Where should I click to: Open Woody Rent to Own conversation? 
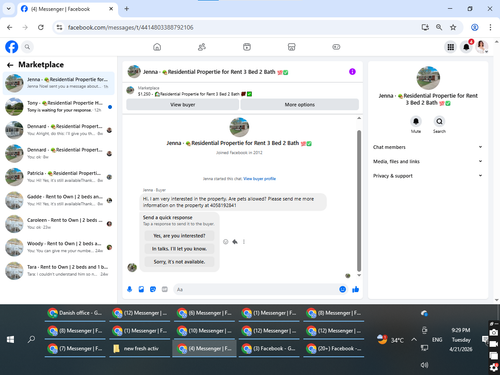[59, 247]
